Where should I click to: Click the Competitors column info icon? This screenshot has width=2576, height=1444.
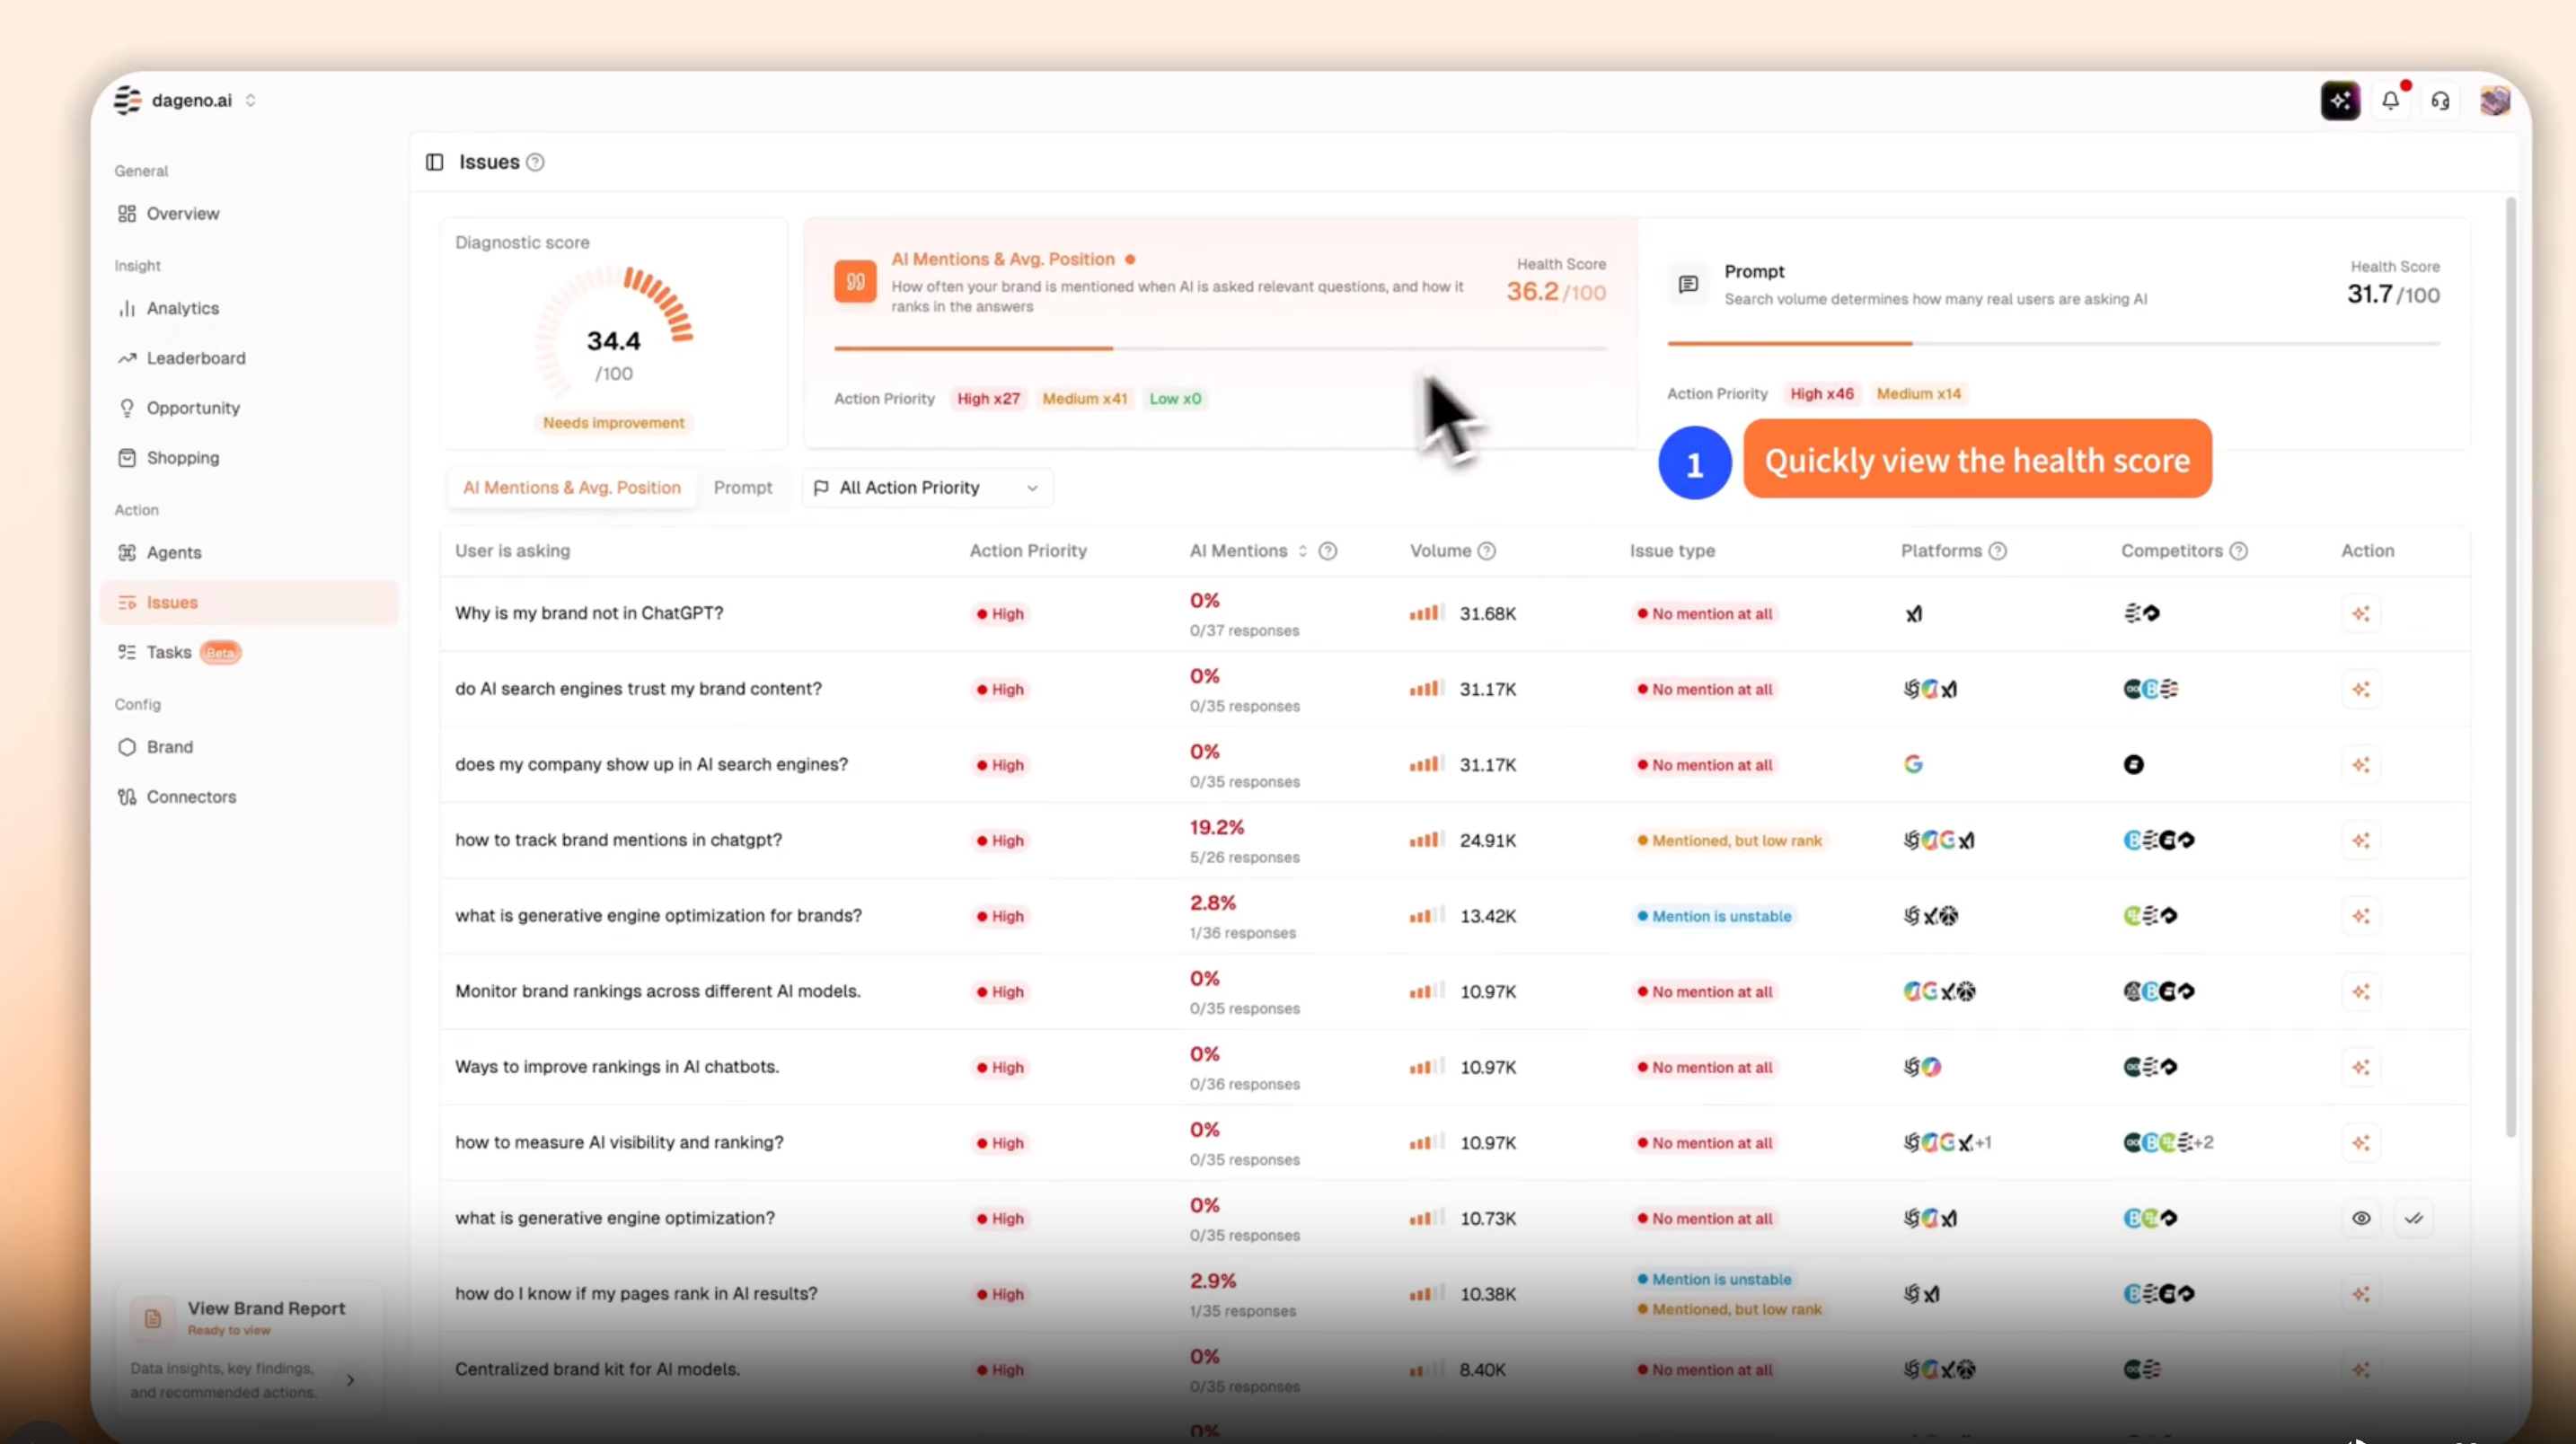(x=2238, y=551)
